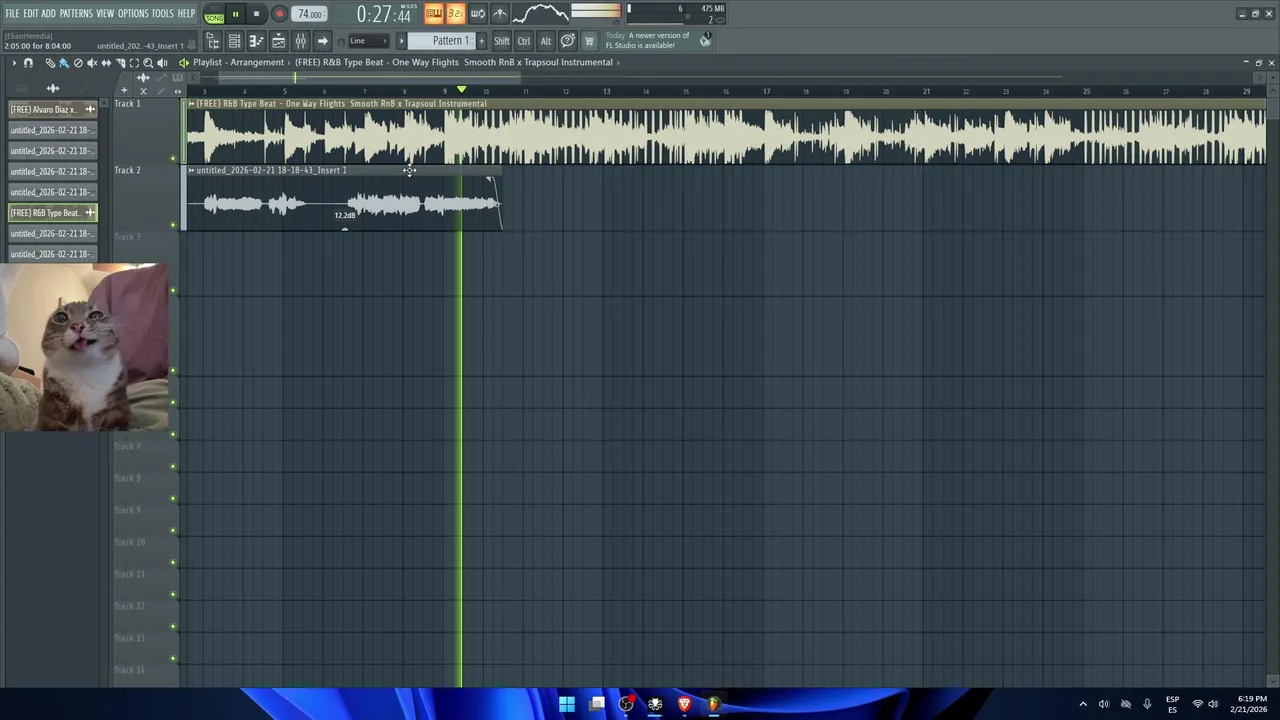Open the OPTIONS menu
The width and height of the screenshot is (1280, 720).
pyautogui.click(x=133, y=14)
